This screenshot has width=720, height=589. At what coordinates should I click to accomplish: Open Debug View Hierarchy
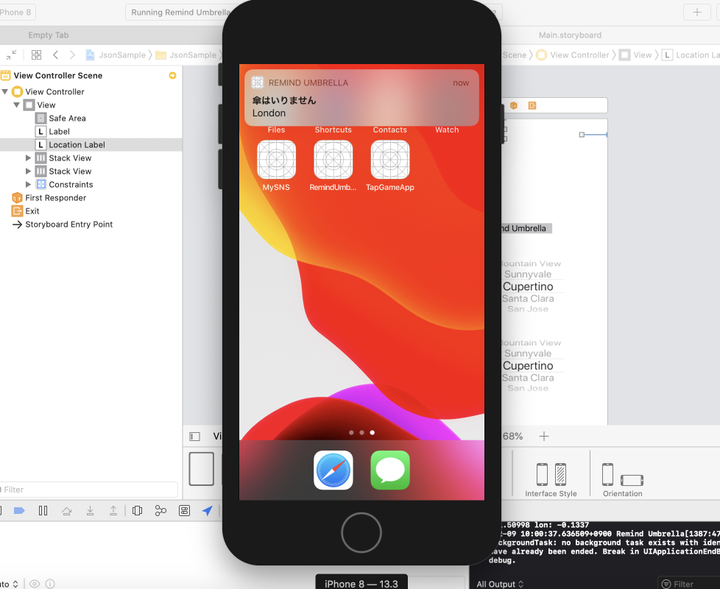click(137, 510)
